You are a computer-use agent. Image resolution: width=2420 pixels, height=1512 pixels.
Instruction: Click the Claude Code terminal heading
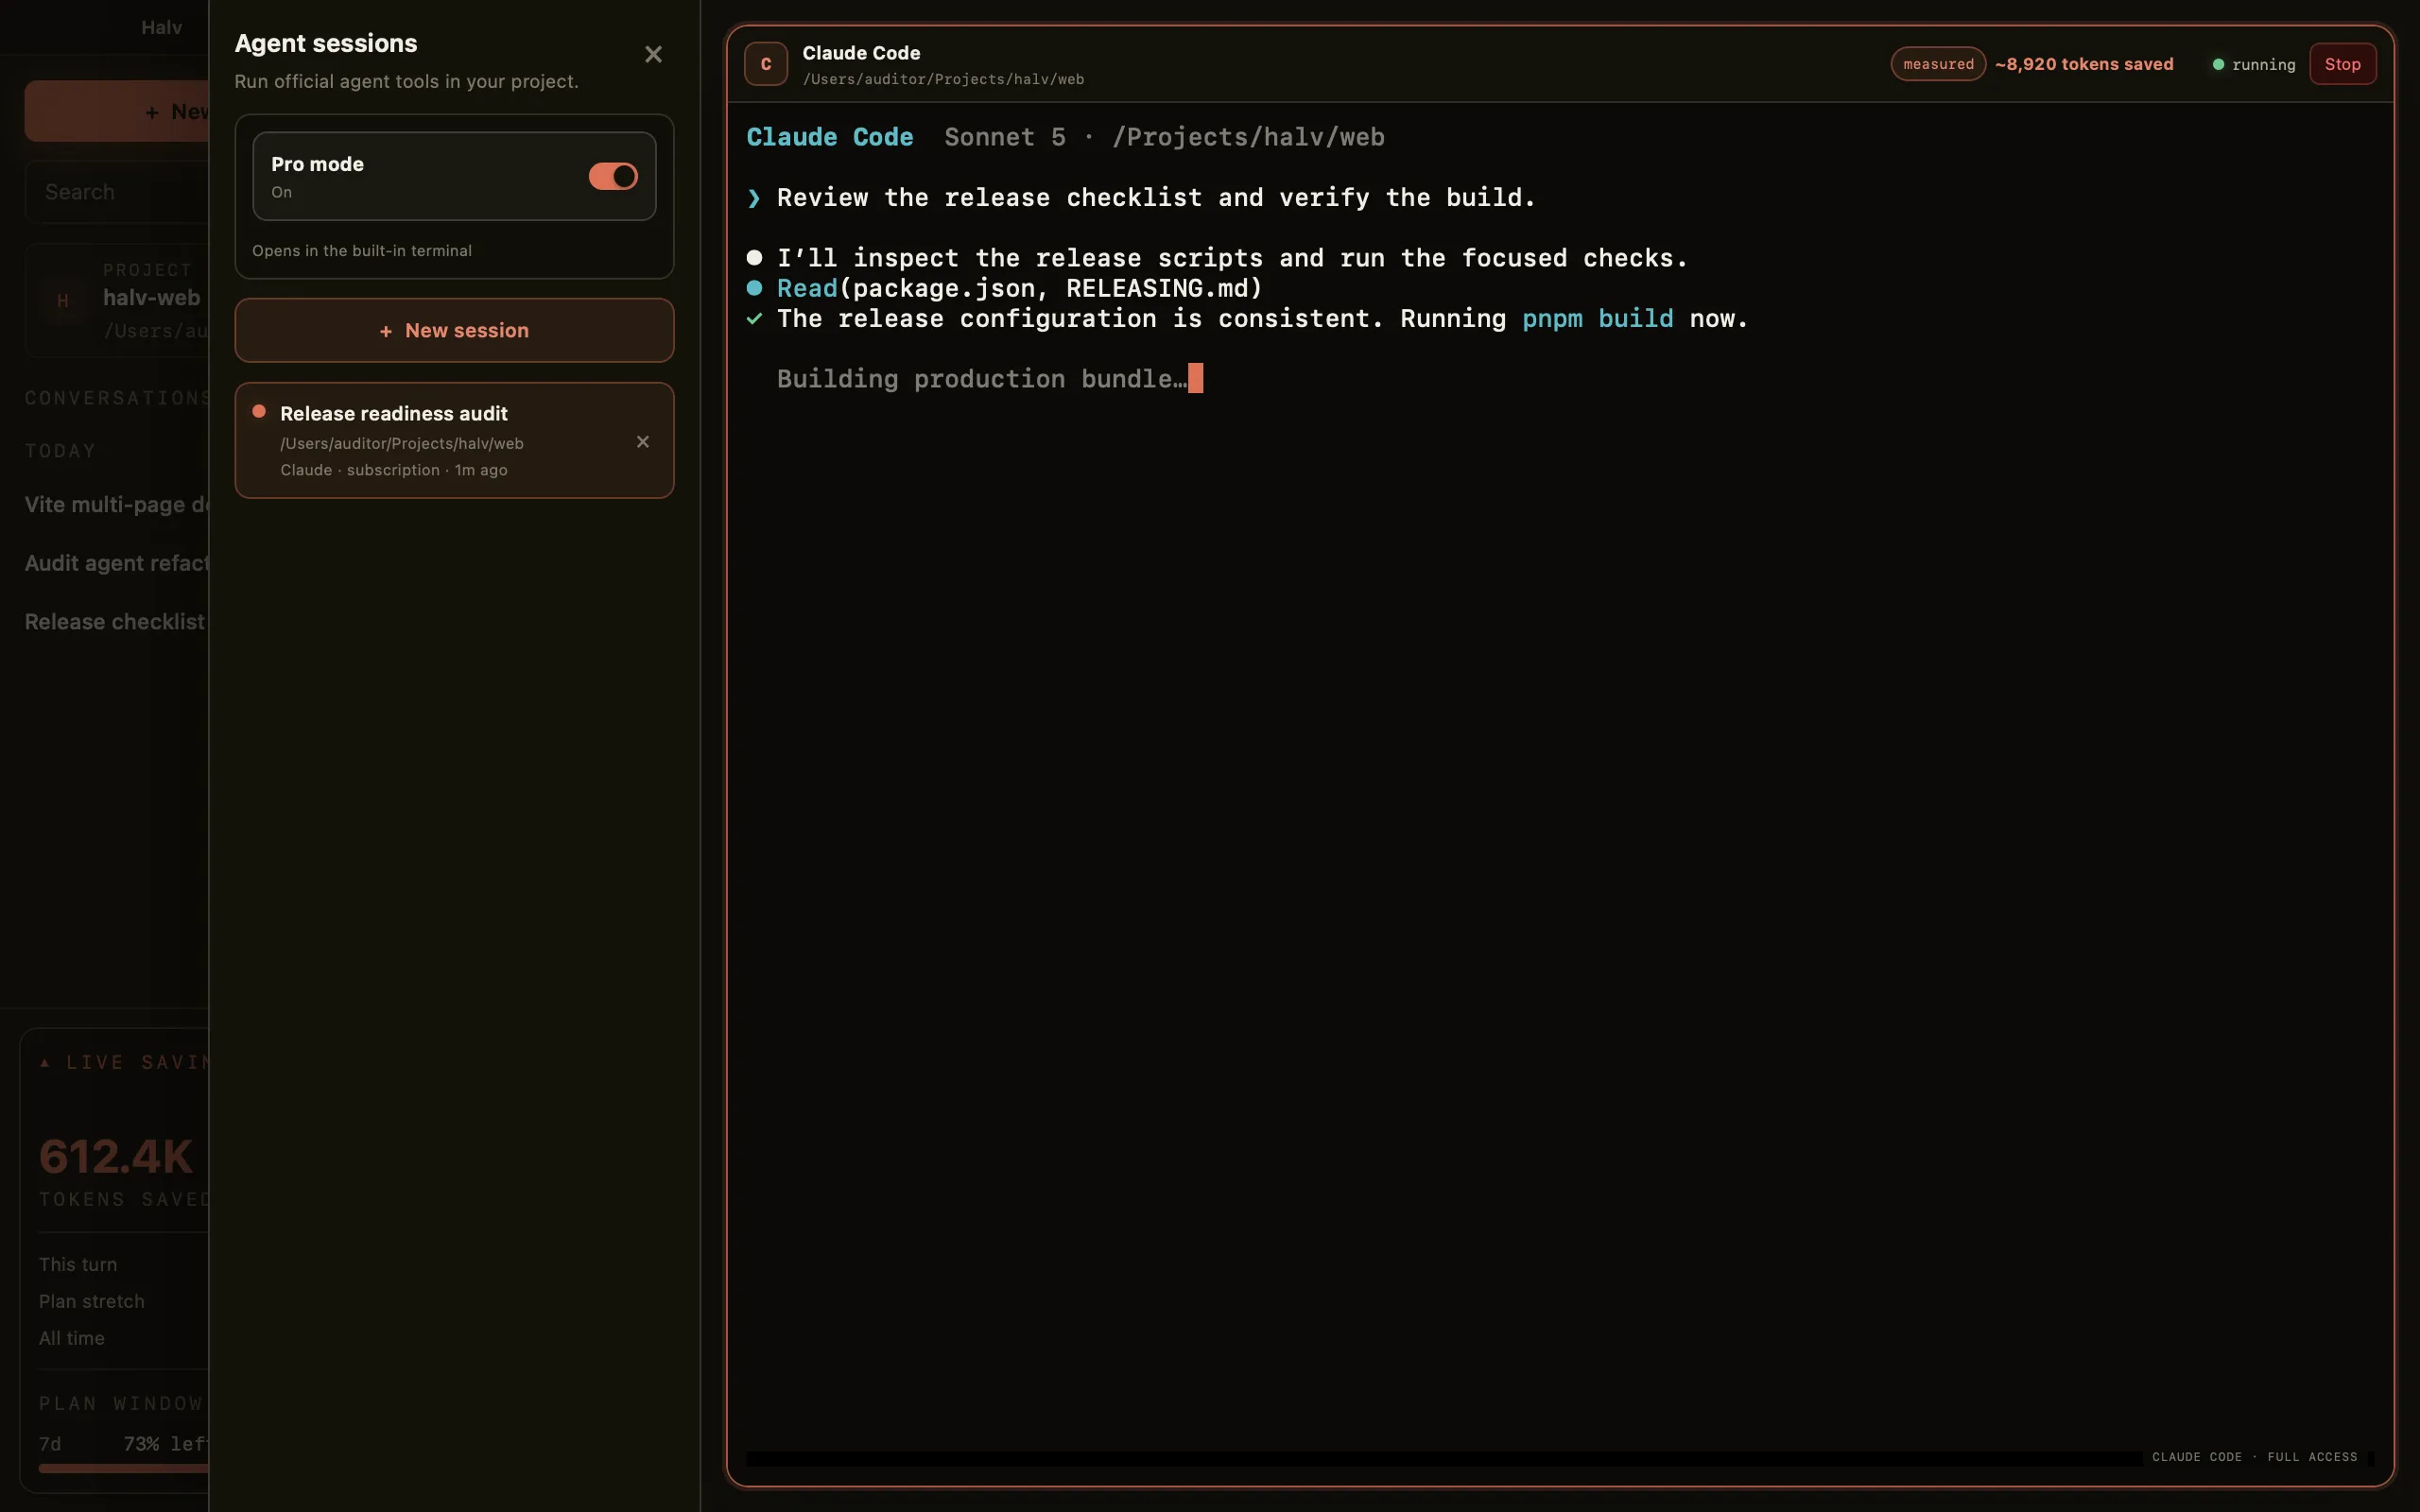coord(830,137)
